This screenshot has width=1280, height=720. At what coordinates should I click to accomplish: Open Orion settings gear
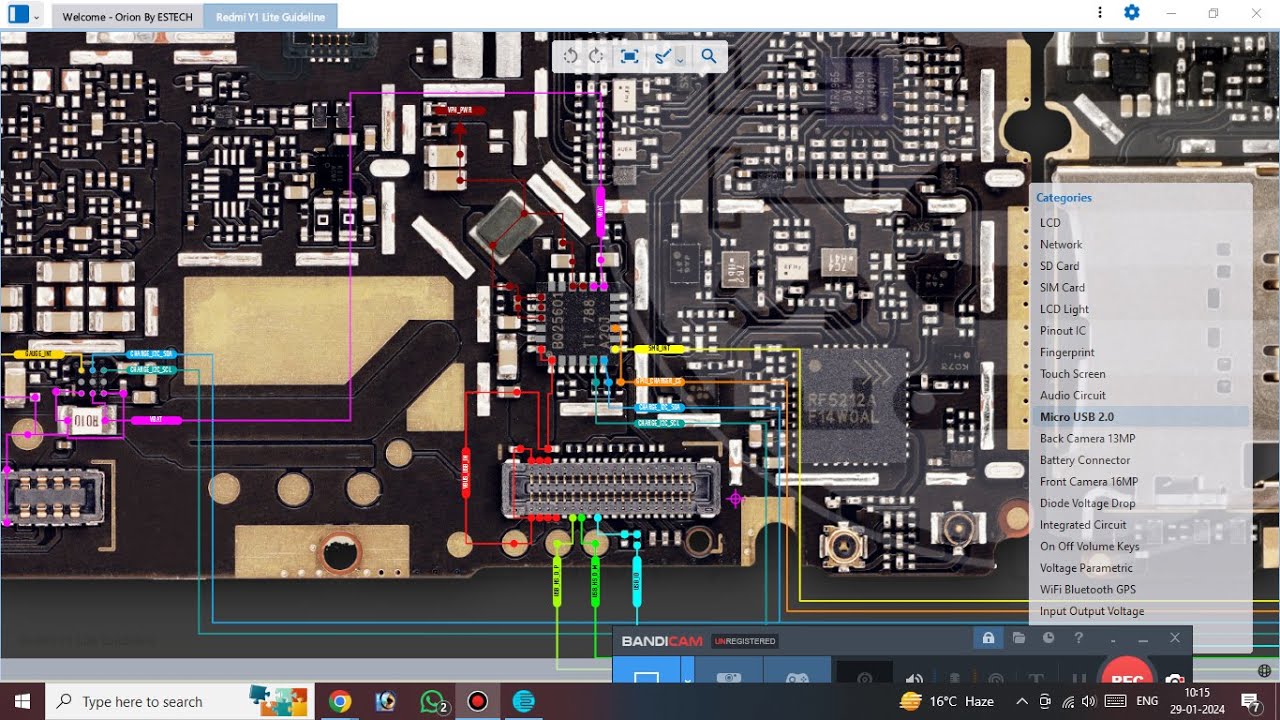point(1132,13)
